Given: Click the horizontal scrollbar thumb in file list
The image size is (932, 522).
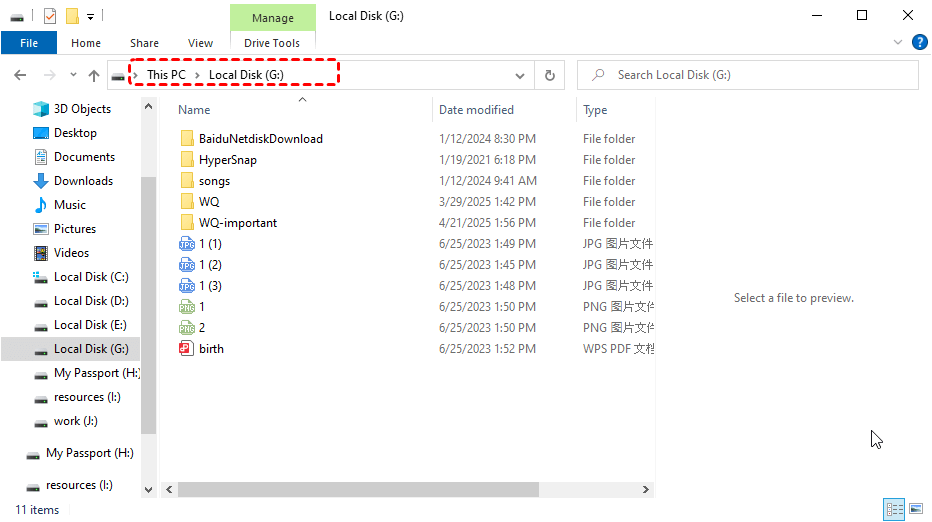Looking at the screenshot, I should point(358,489).
